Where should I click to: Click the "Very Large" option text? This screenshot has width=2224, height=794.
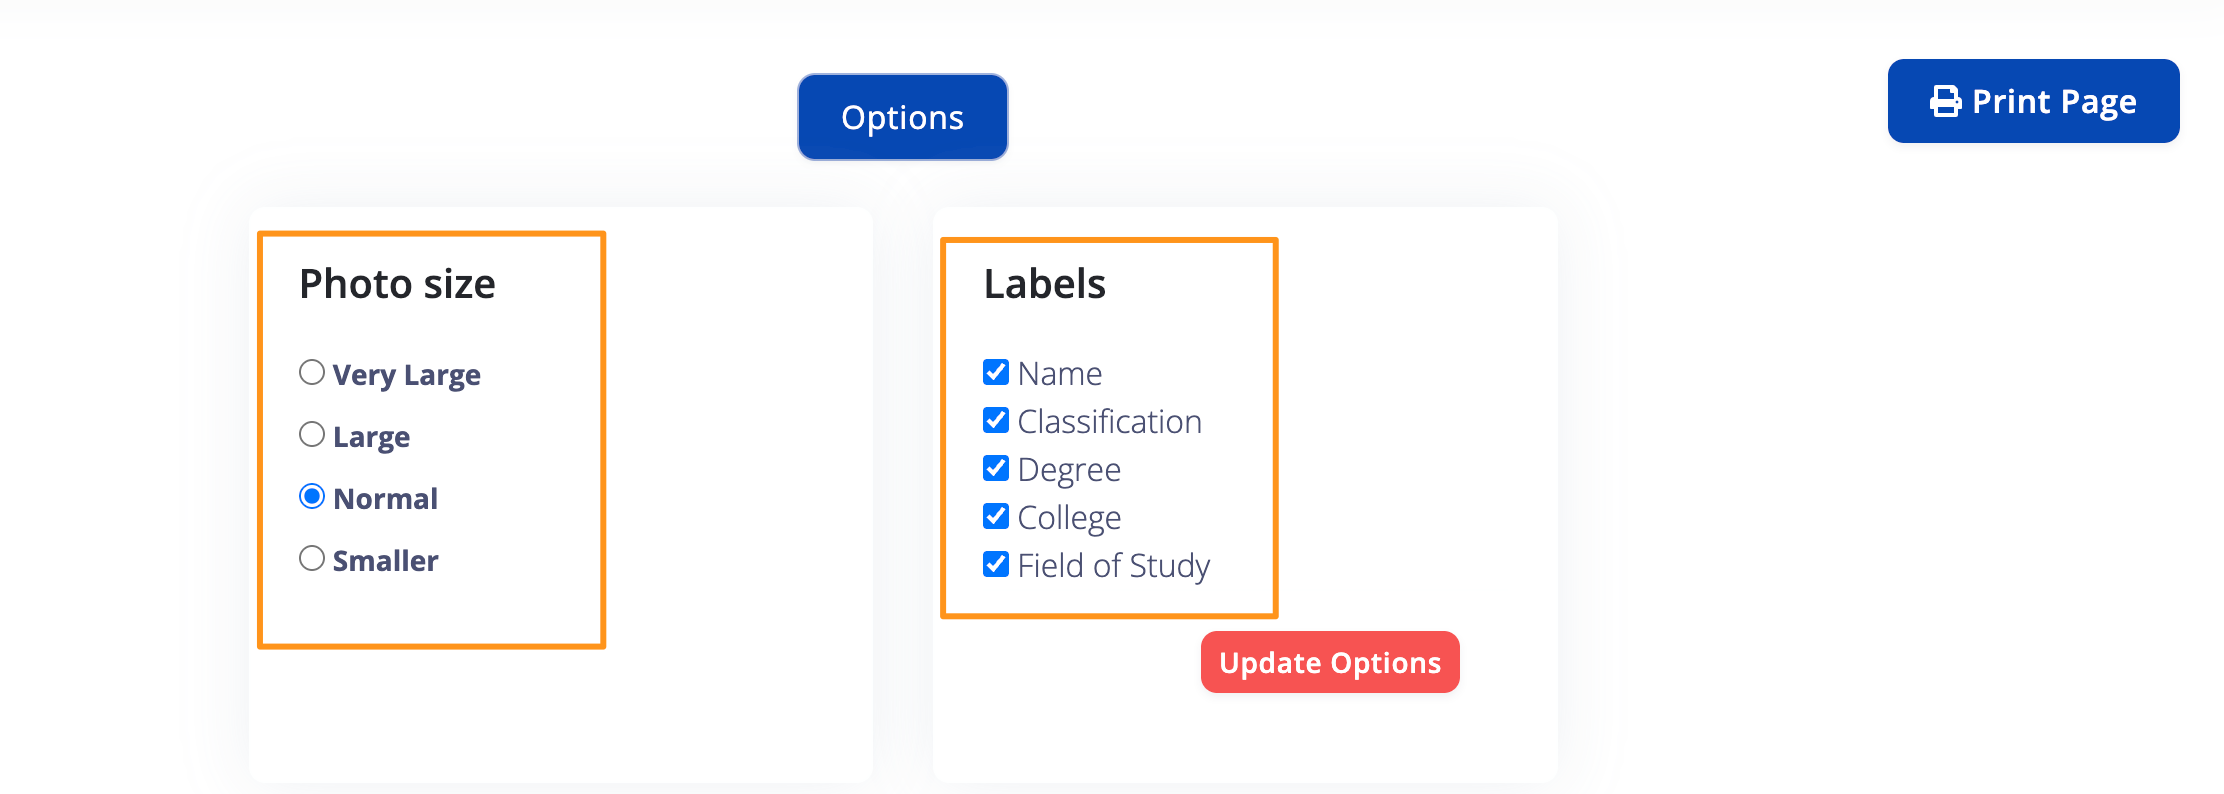[406, 375]
